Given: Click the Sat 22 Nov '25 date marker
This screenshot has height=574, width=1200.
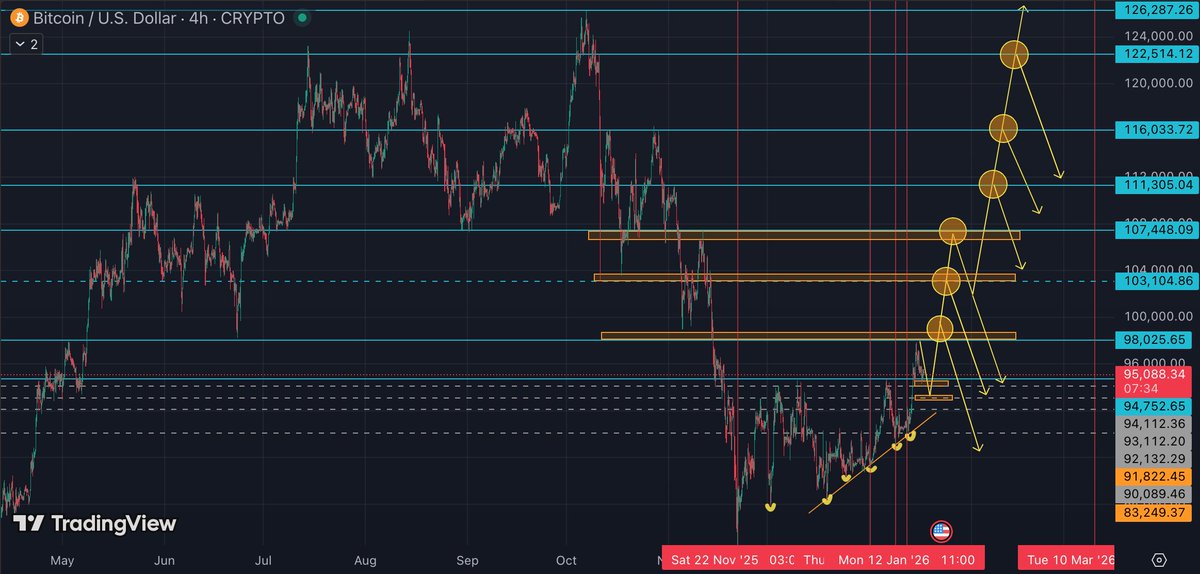Looking at the screenshot, I should (717, 559).
